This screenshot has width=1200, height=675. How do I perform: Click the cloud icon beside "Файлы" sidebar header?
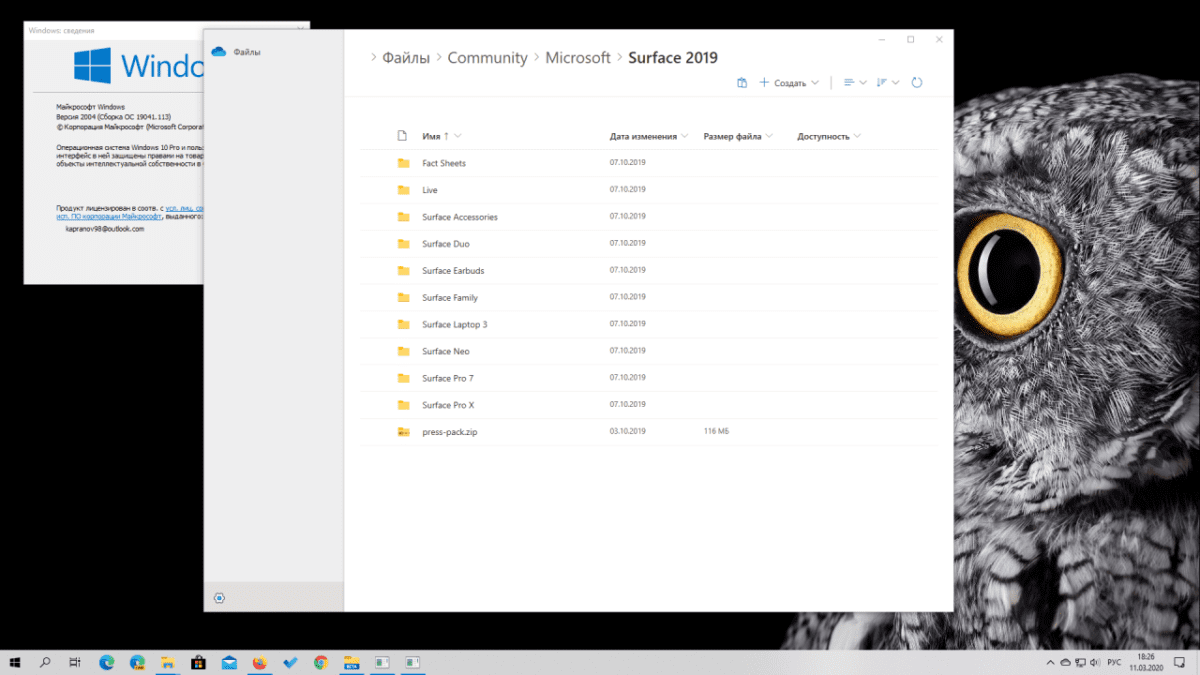(x=218, y=50)
